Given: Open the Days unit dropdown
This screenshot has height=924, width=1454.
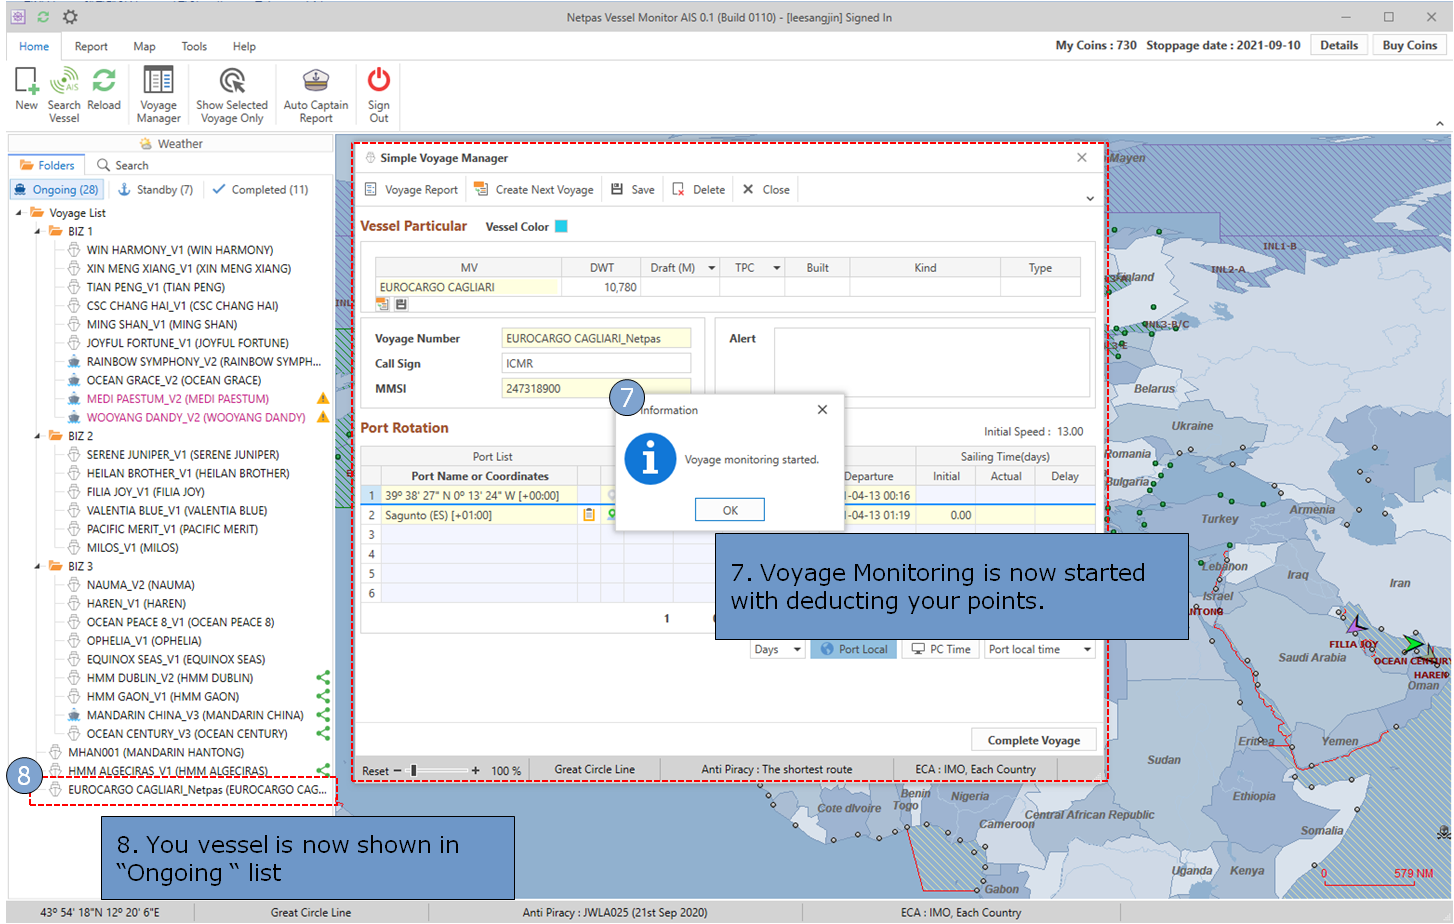Looking at the screenshot, I should point(777,649).
